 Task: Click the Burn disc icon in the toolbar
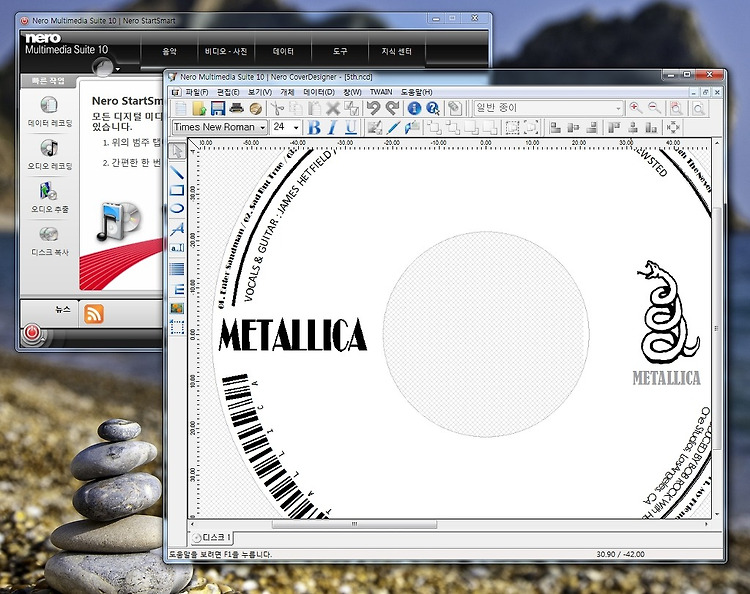click(255, 108)
